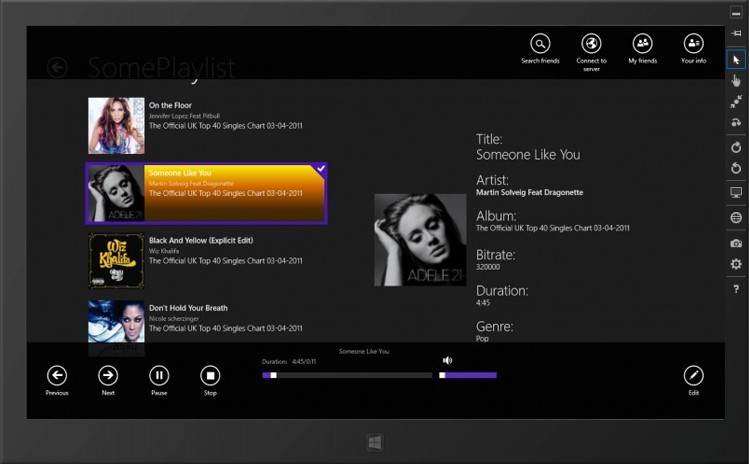
Task: Click the Don't Hold Your Breath title
Action: [x=188, y=308]
